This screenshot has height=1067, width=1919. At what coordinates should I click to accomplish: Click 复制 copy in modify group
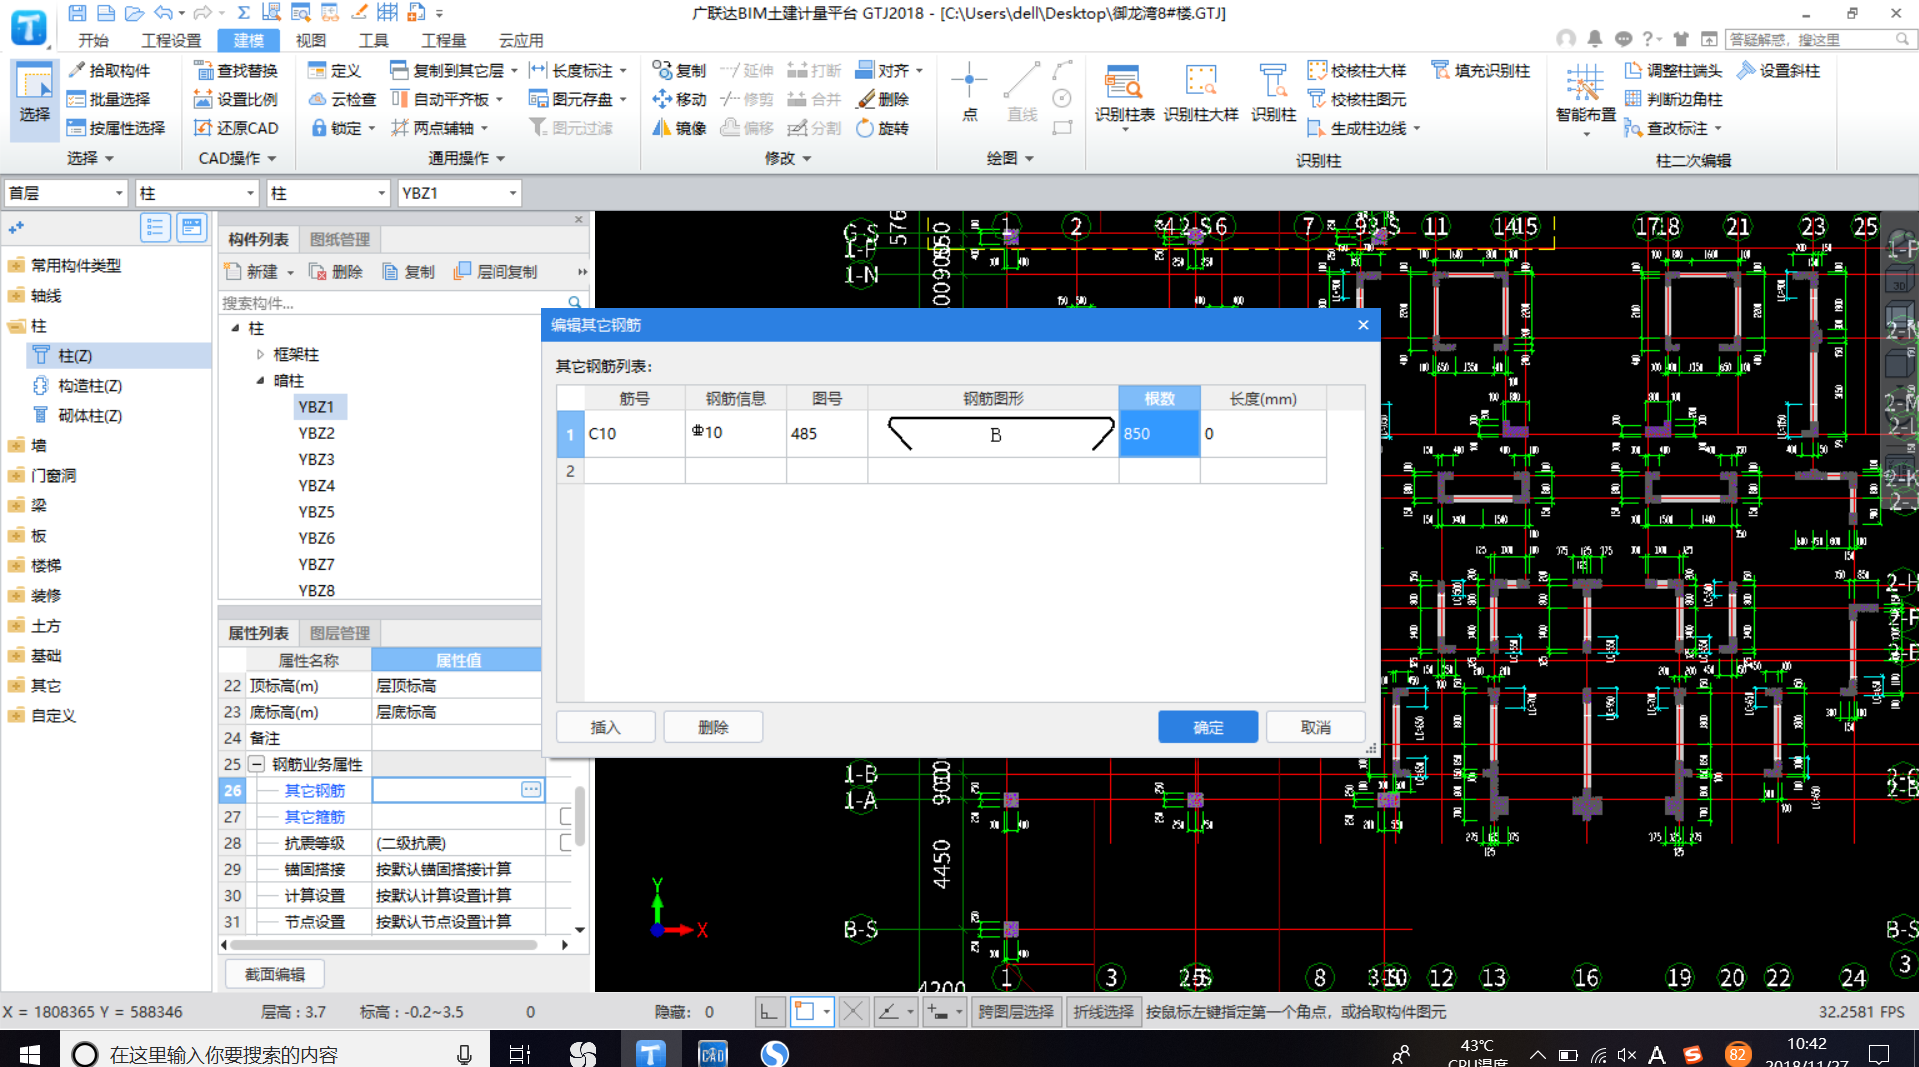tap(679, 70)
